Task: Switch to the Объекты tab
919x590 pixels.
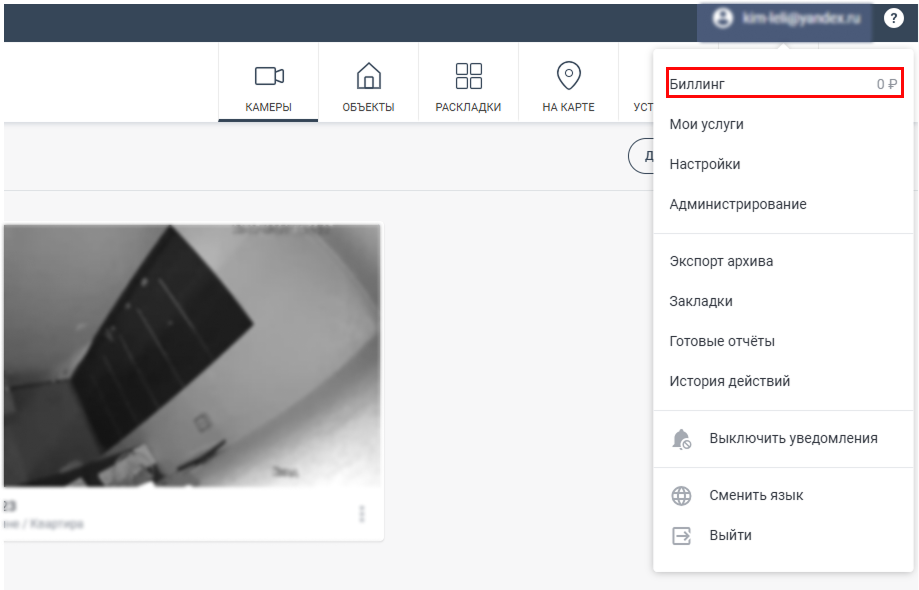Action: tap(368, 83)
